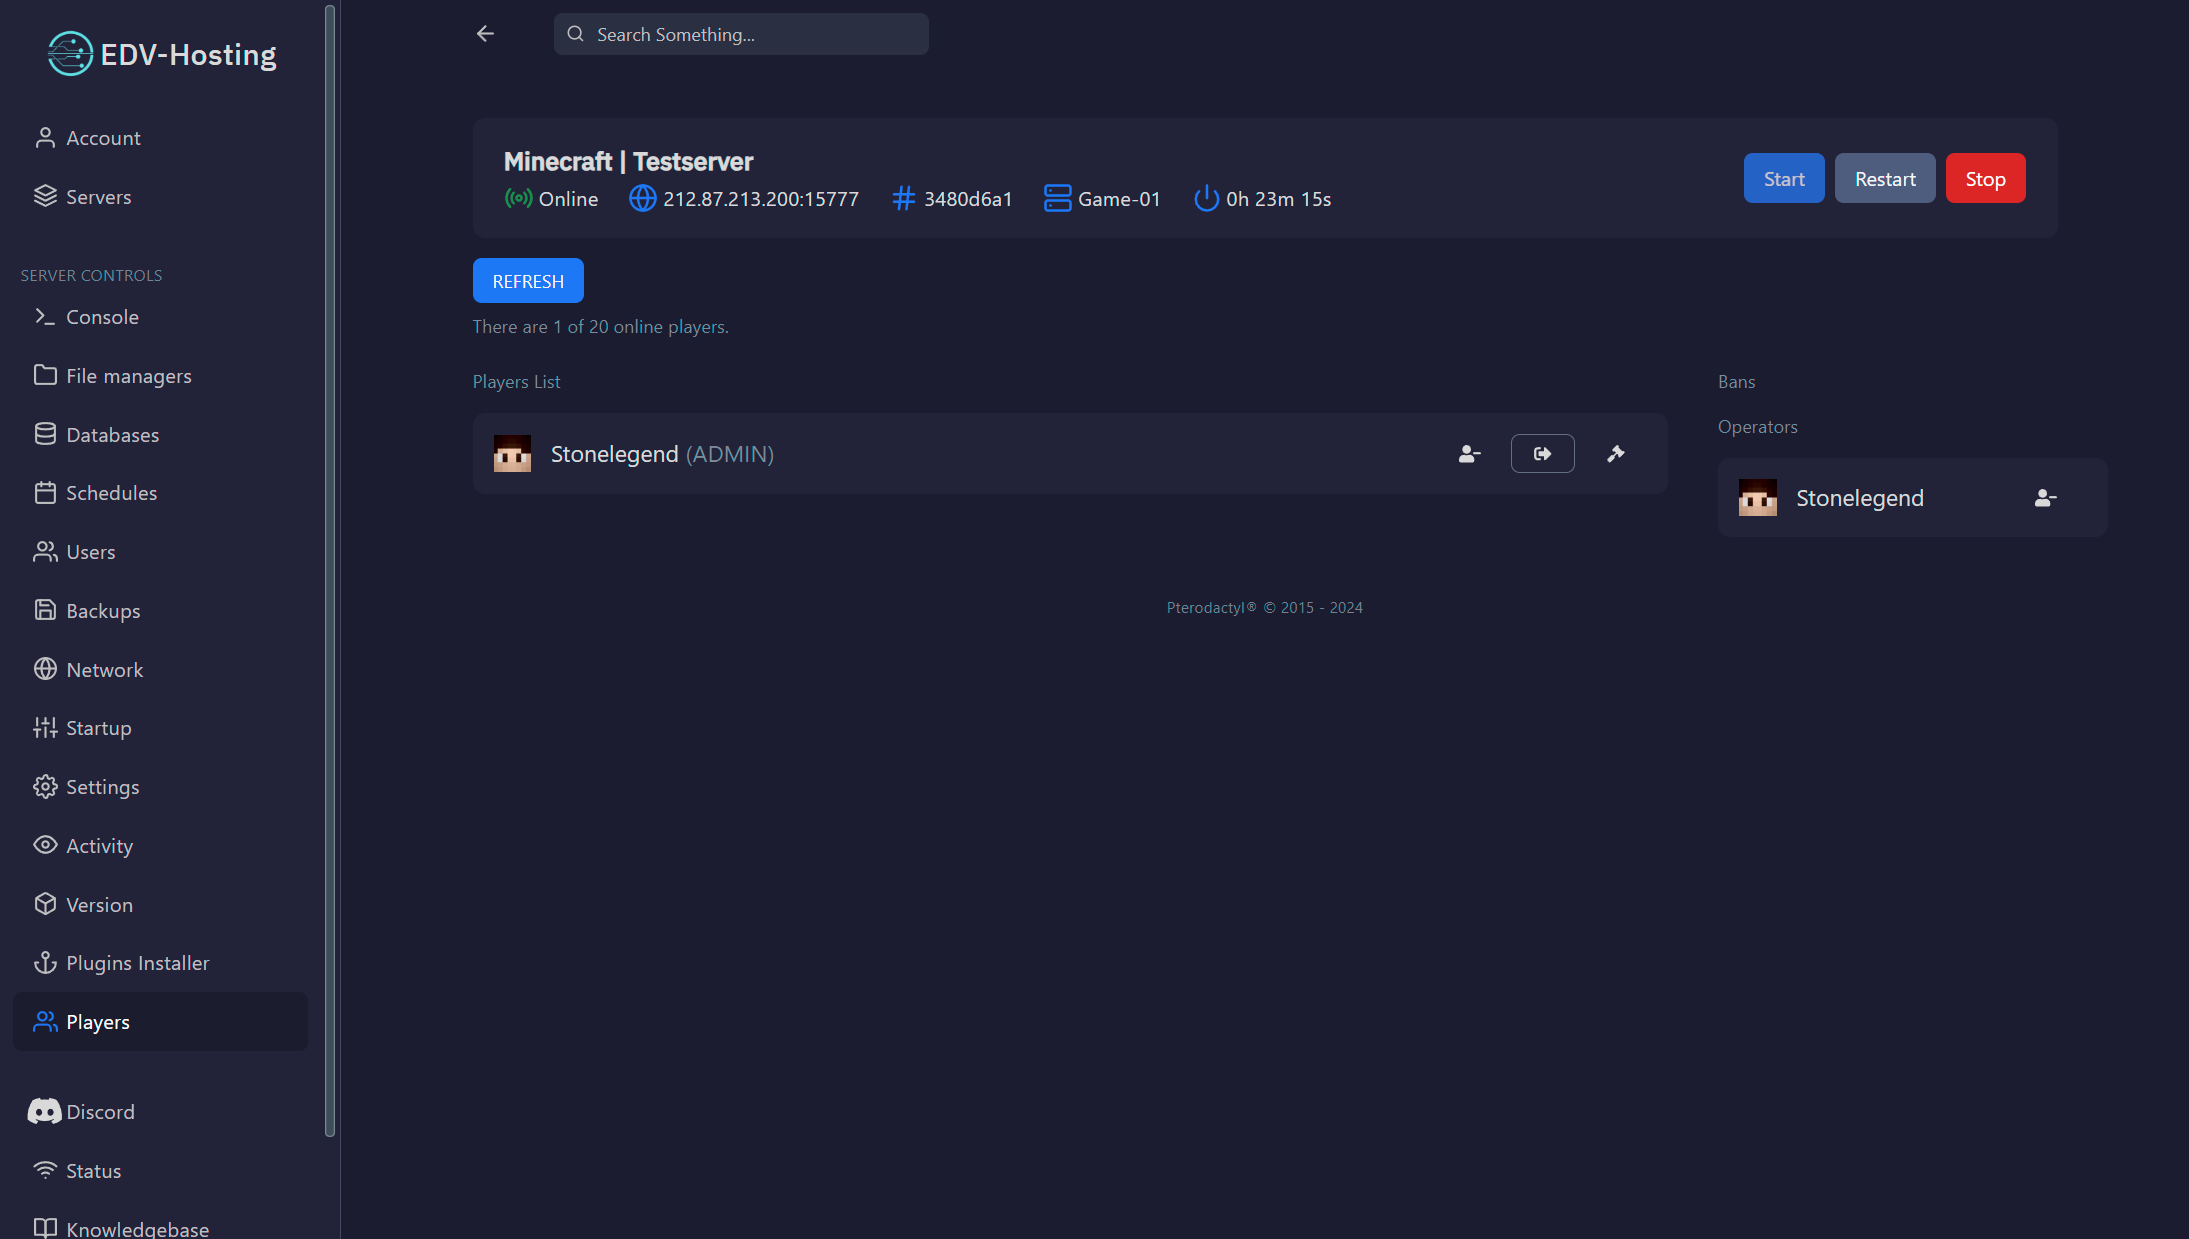Open the Discord link
The image size is (2189, 1239).
pos(160,1112)
